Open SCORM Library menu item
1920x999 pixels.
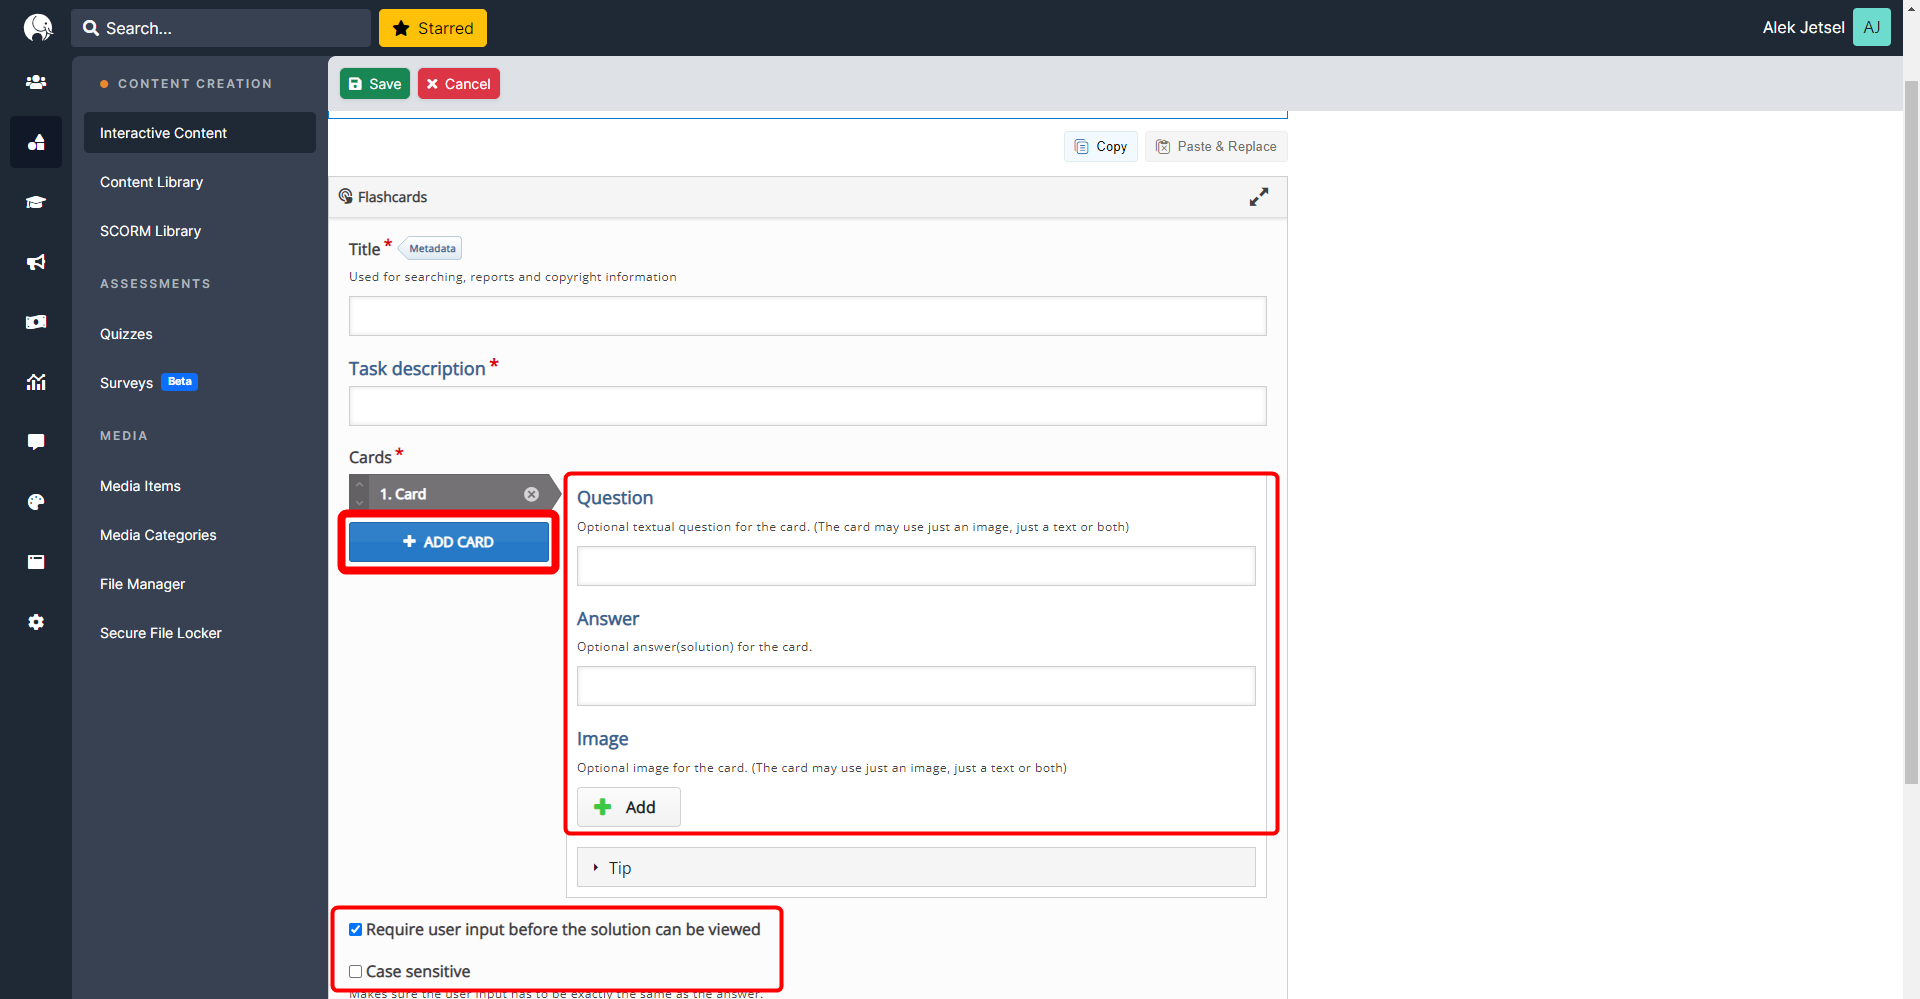point(150,231)
